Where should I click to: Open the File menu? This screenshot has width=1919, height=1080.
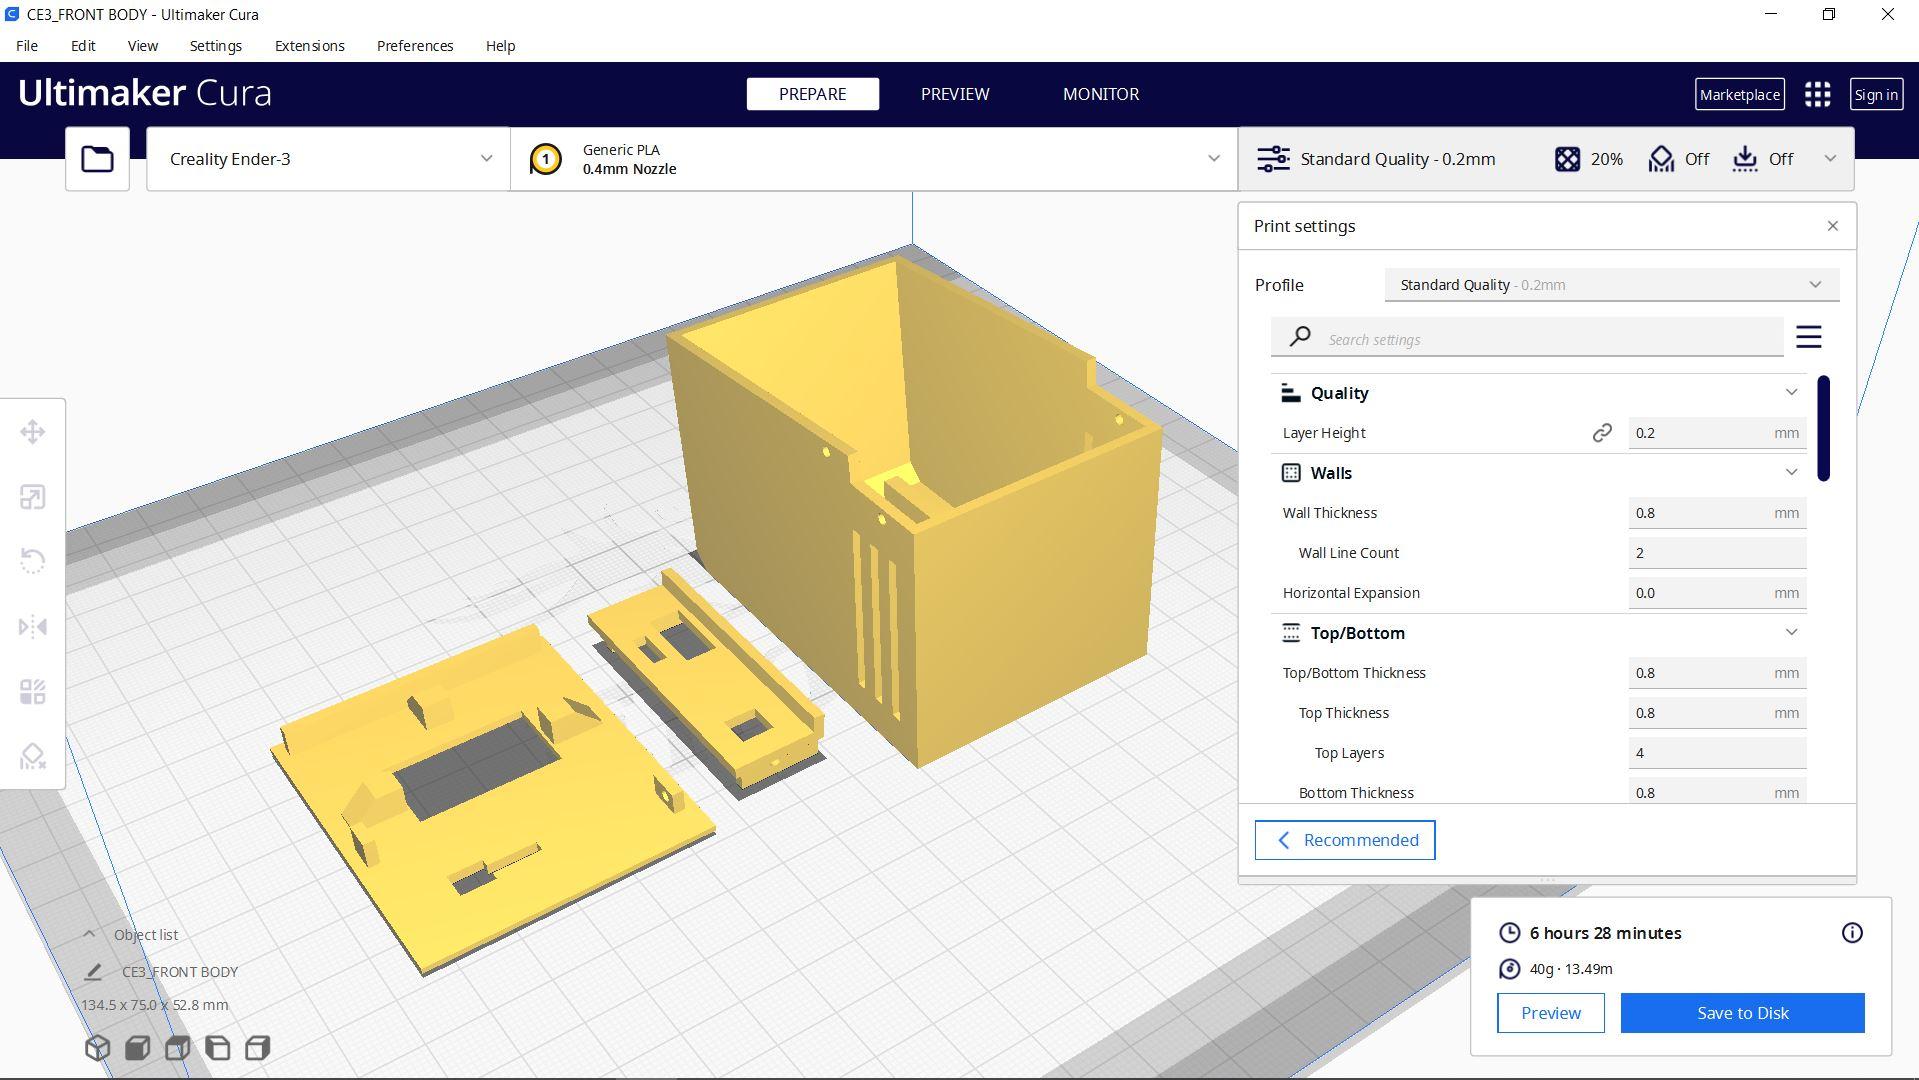27,46
